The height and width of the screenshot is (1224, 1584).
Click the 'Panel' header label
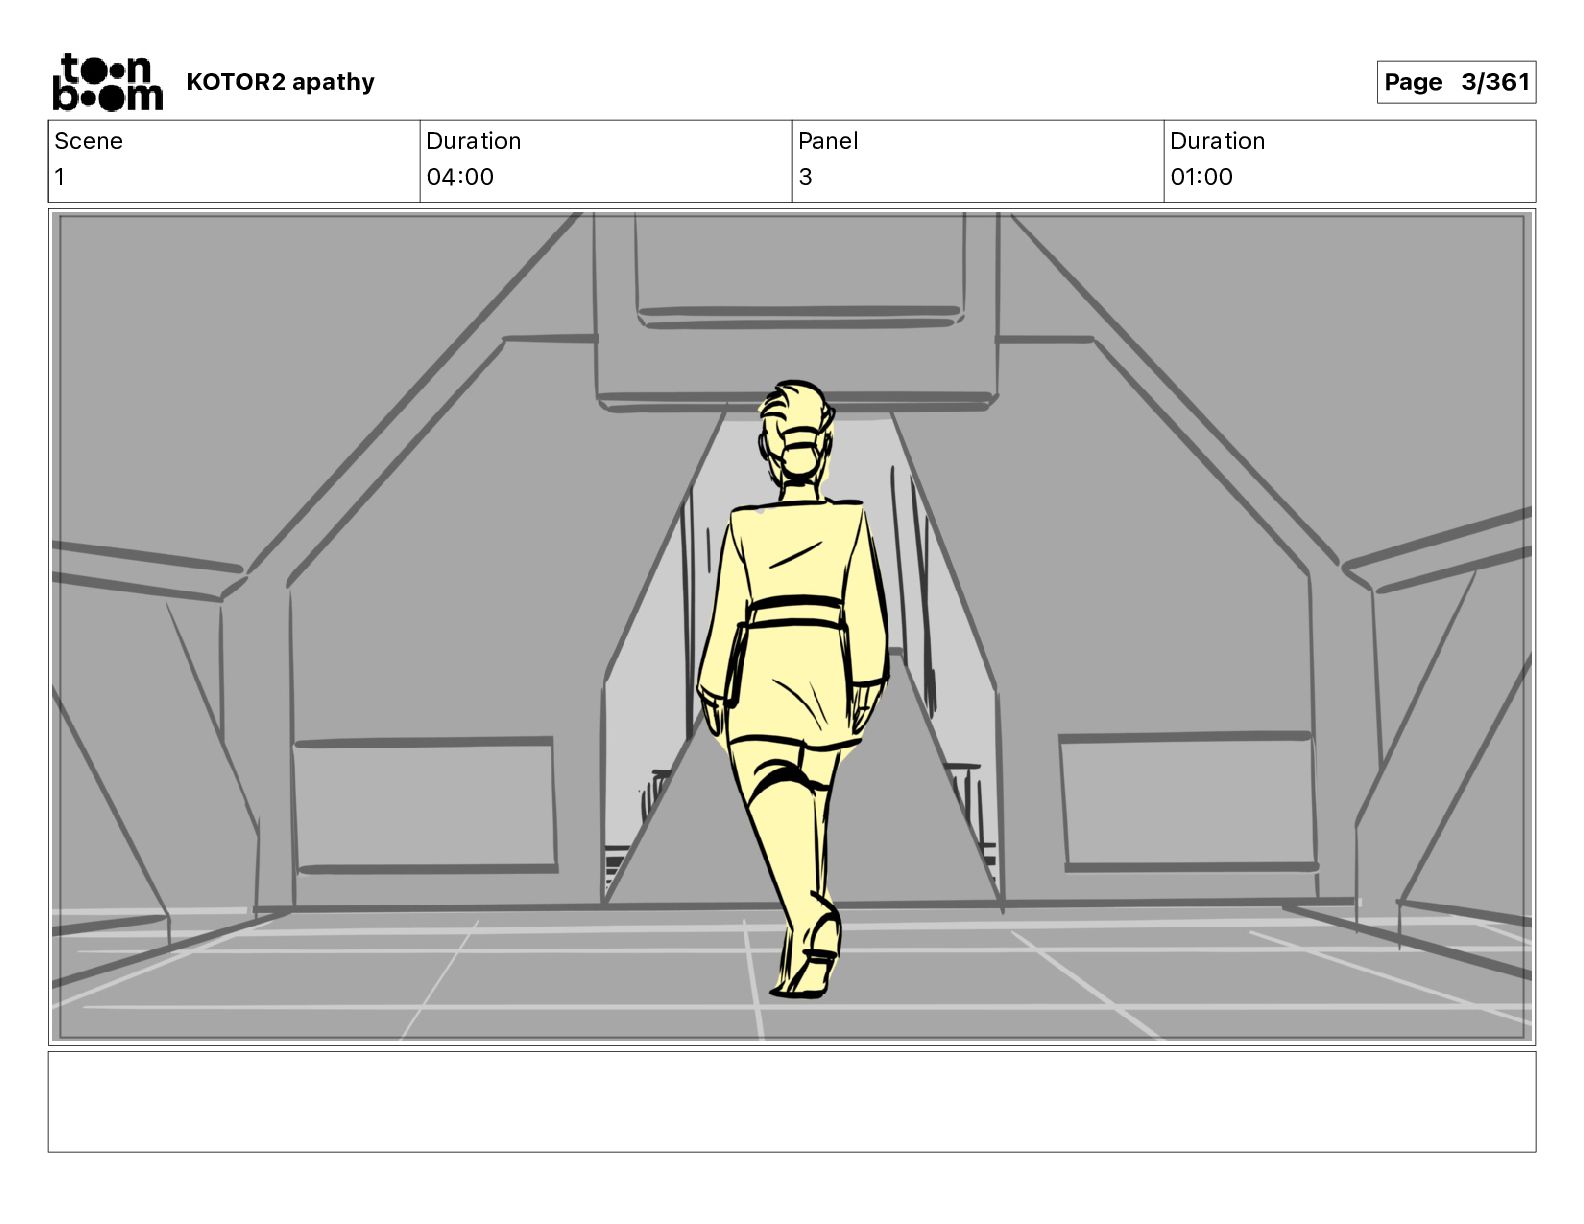click(x=828, y=141)
